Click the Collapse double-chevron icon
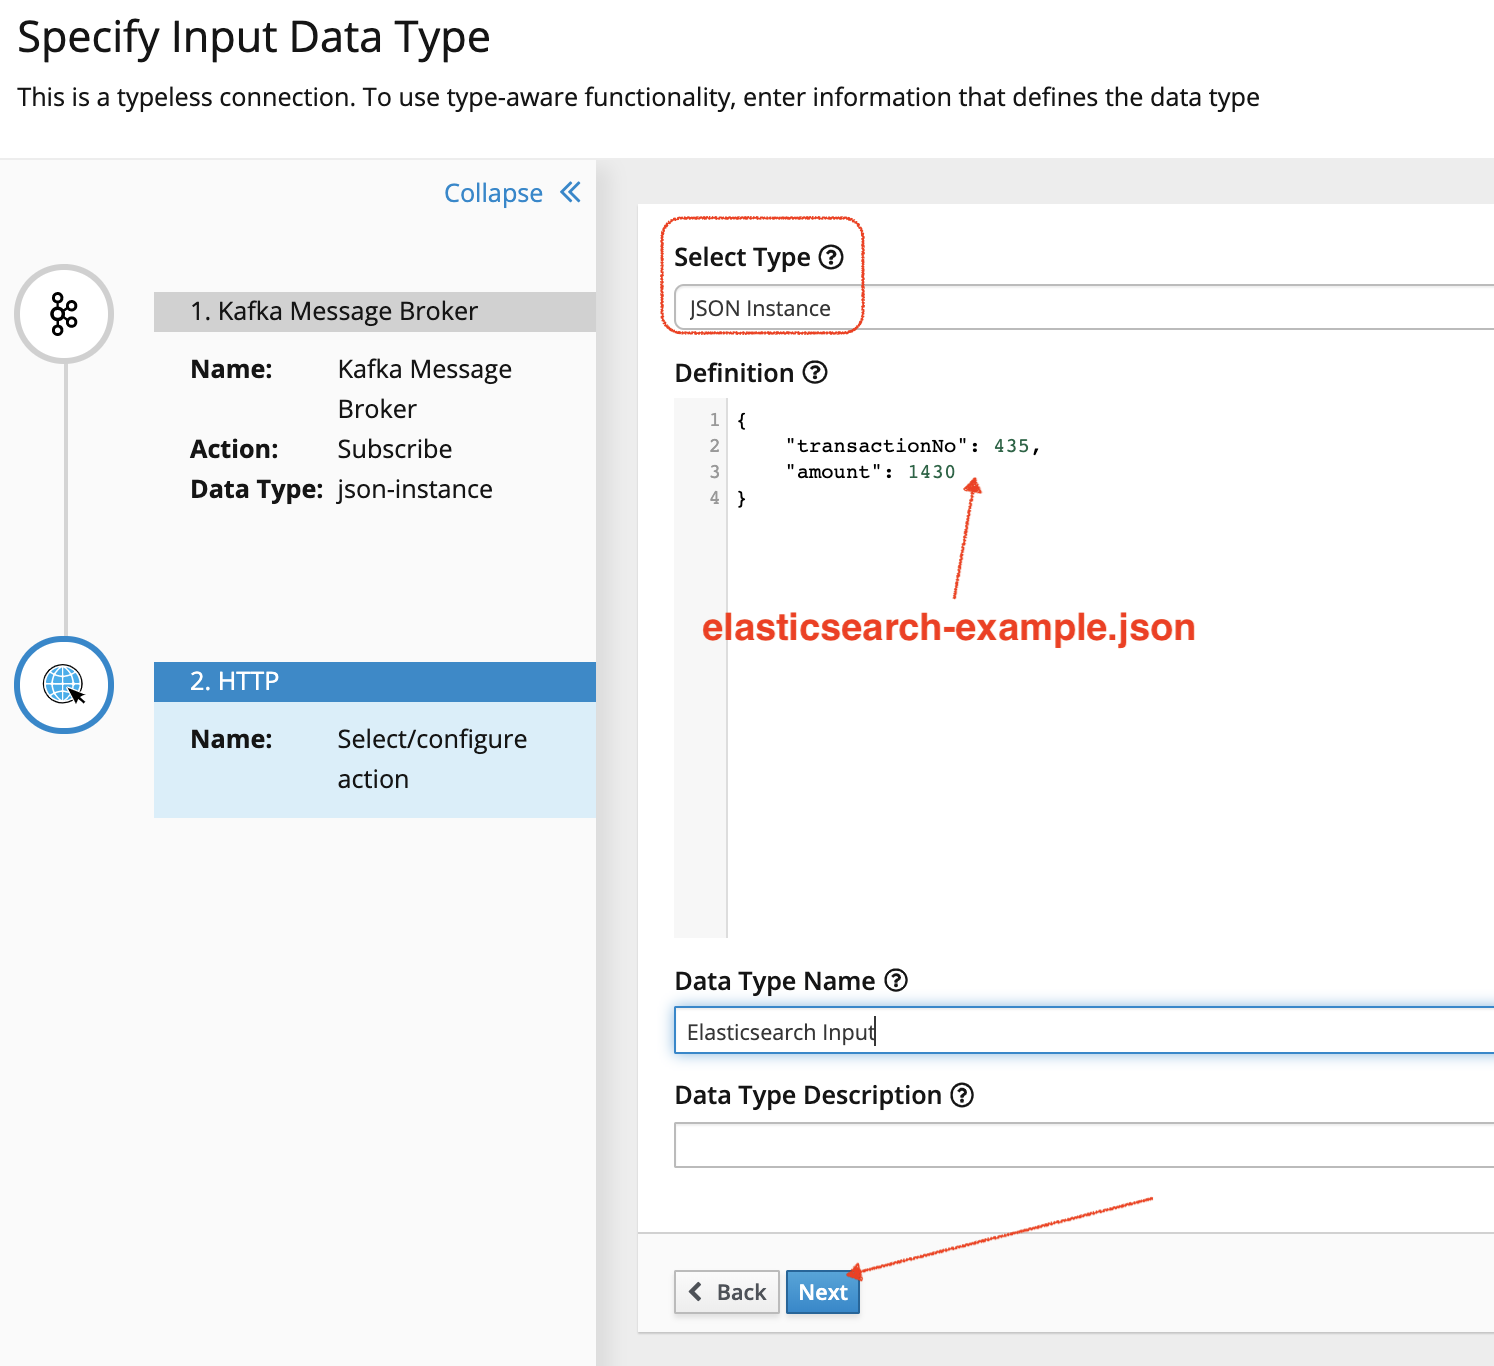 tap(570, 192)
